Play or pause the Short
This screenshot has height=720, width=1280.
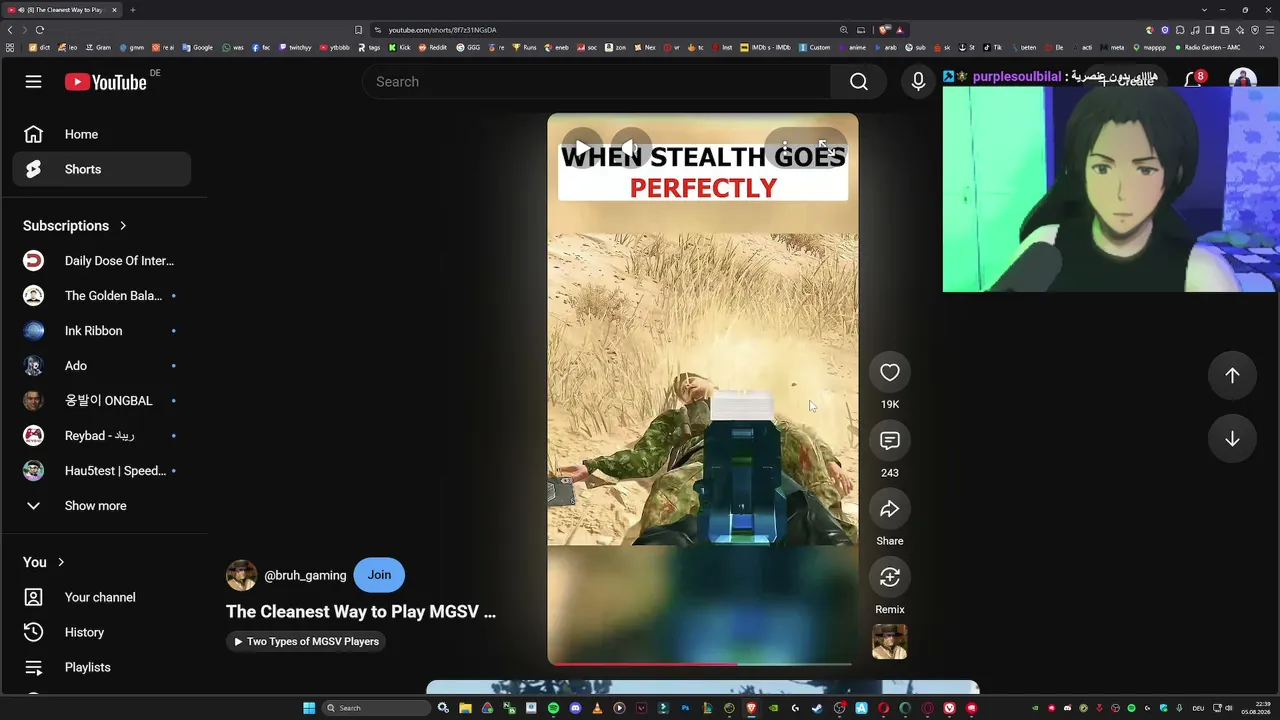tap(582, 148)
